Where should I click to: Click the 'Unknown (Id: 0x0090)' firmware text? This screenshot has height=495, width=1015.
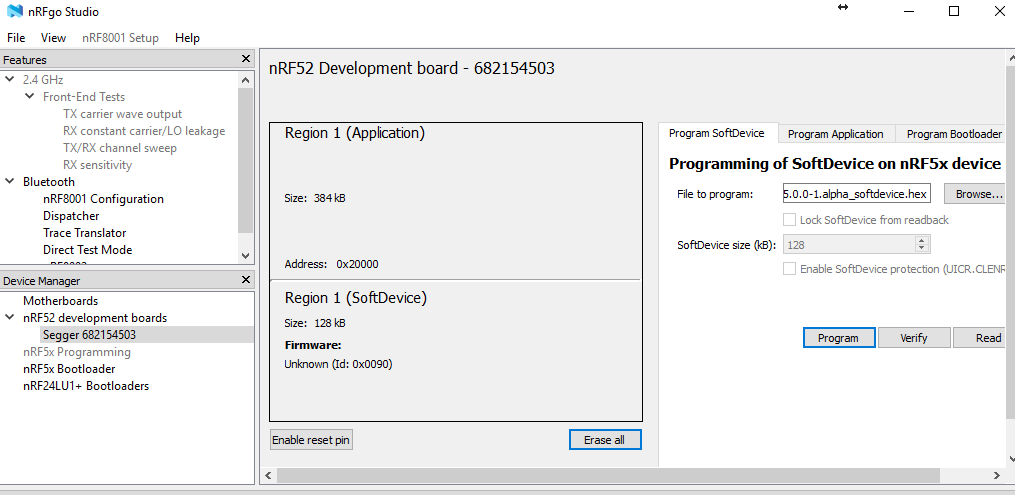(338, 364)
